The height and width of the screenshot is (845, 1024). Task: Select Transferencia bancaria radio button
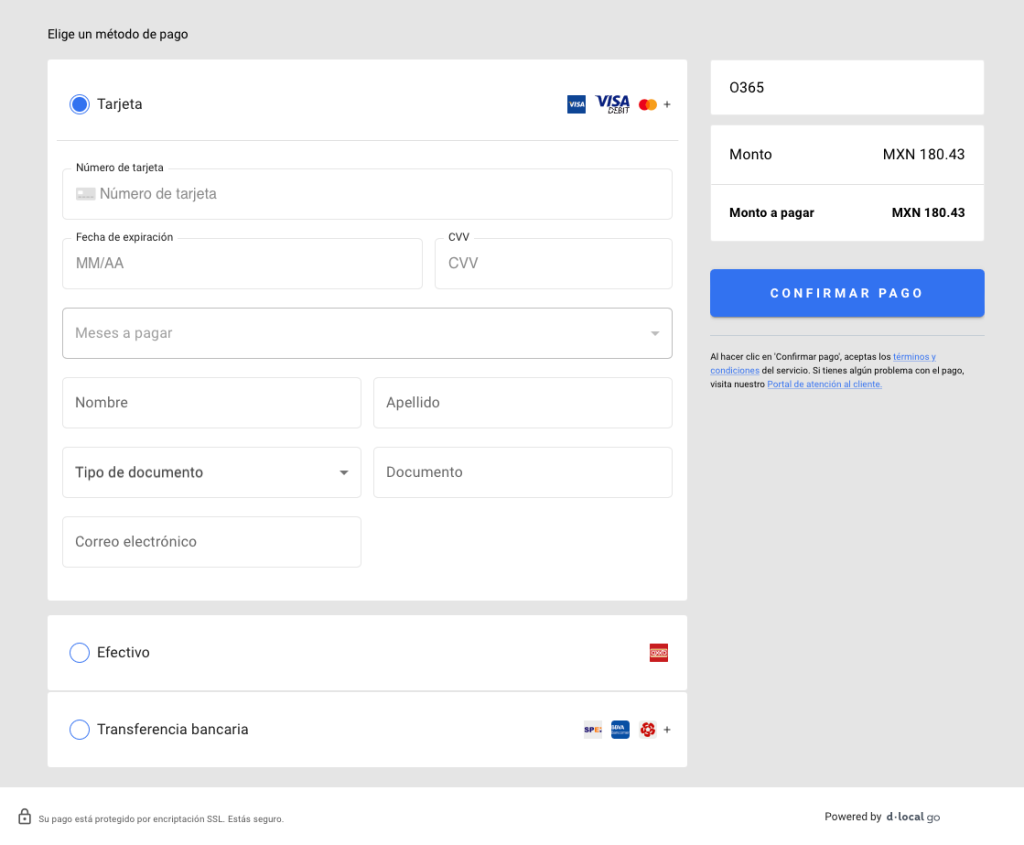click(79, 730)
